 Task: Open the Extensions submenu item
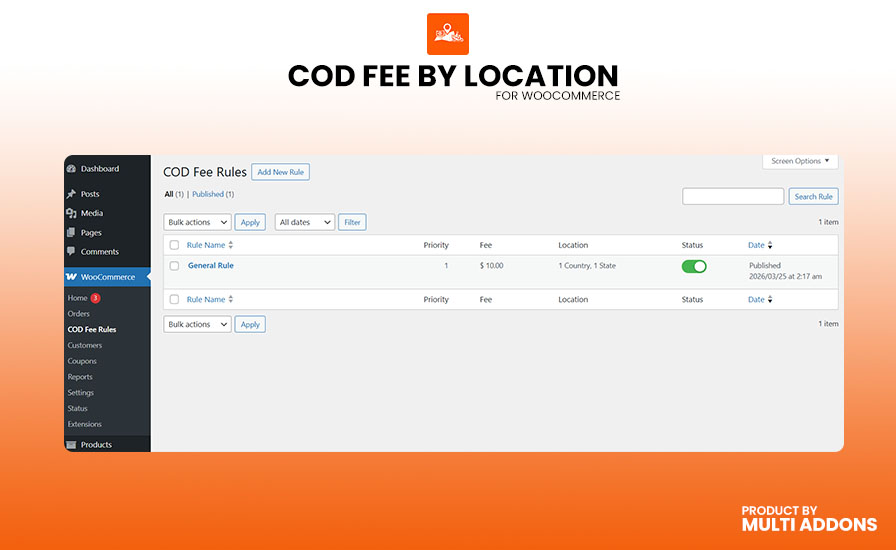tap(84, 424)
